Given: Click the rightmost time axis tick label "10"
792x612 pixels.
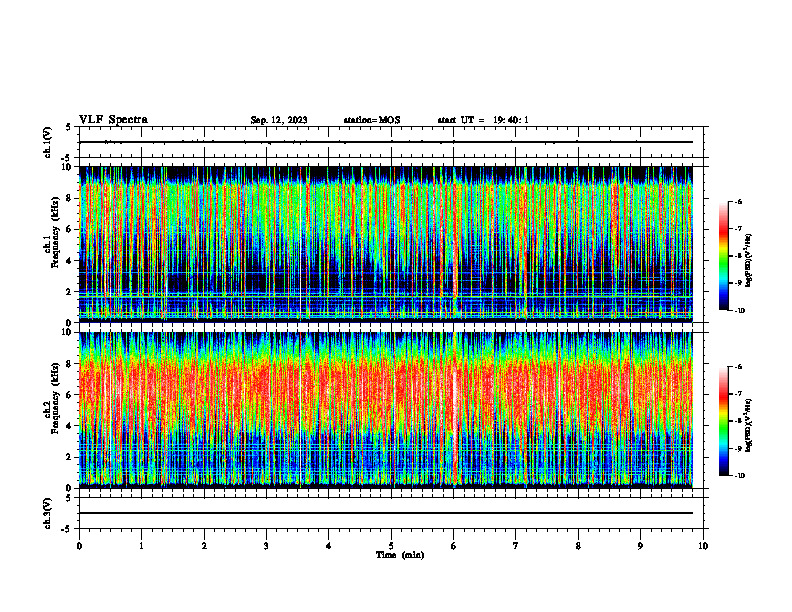Looking at the screenshot, I should coord(703,546).
